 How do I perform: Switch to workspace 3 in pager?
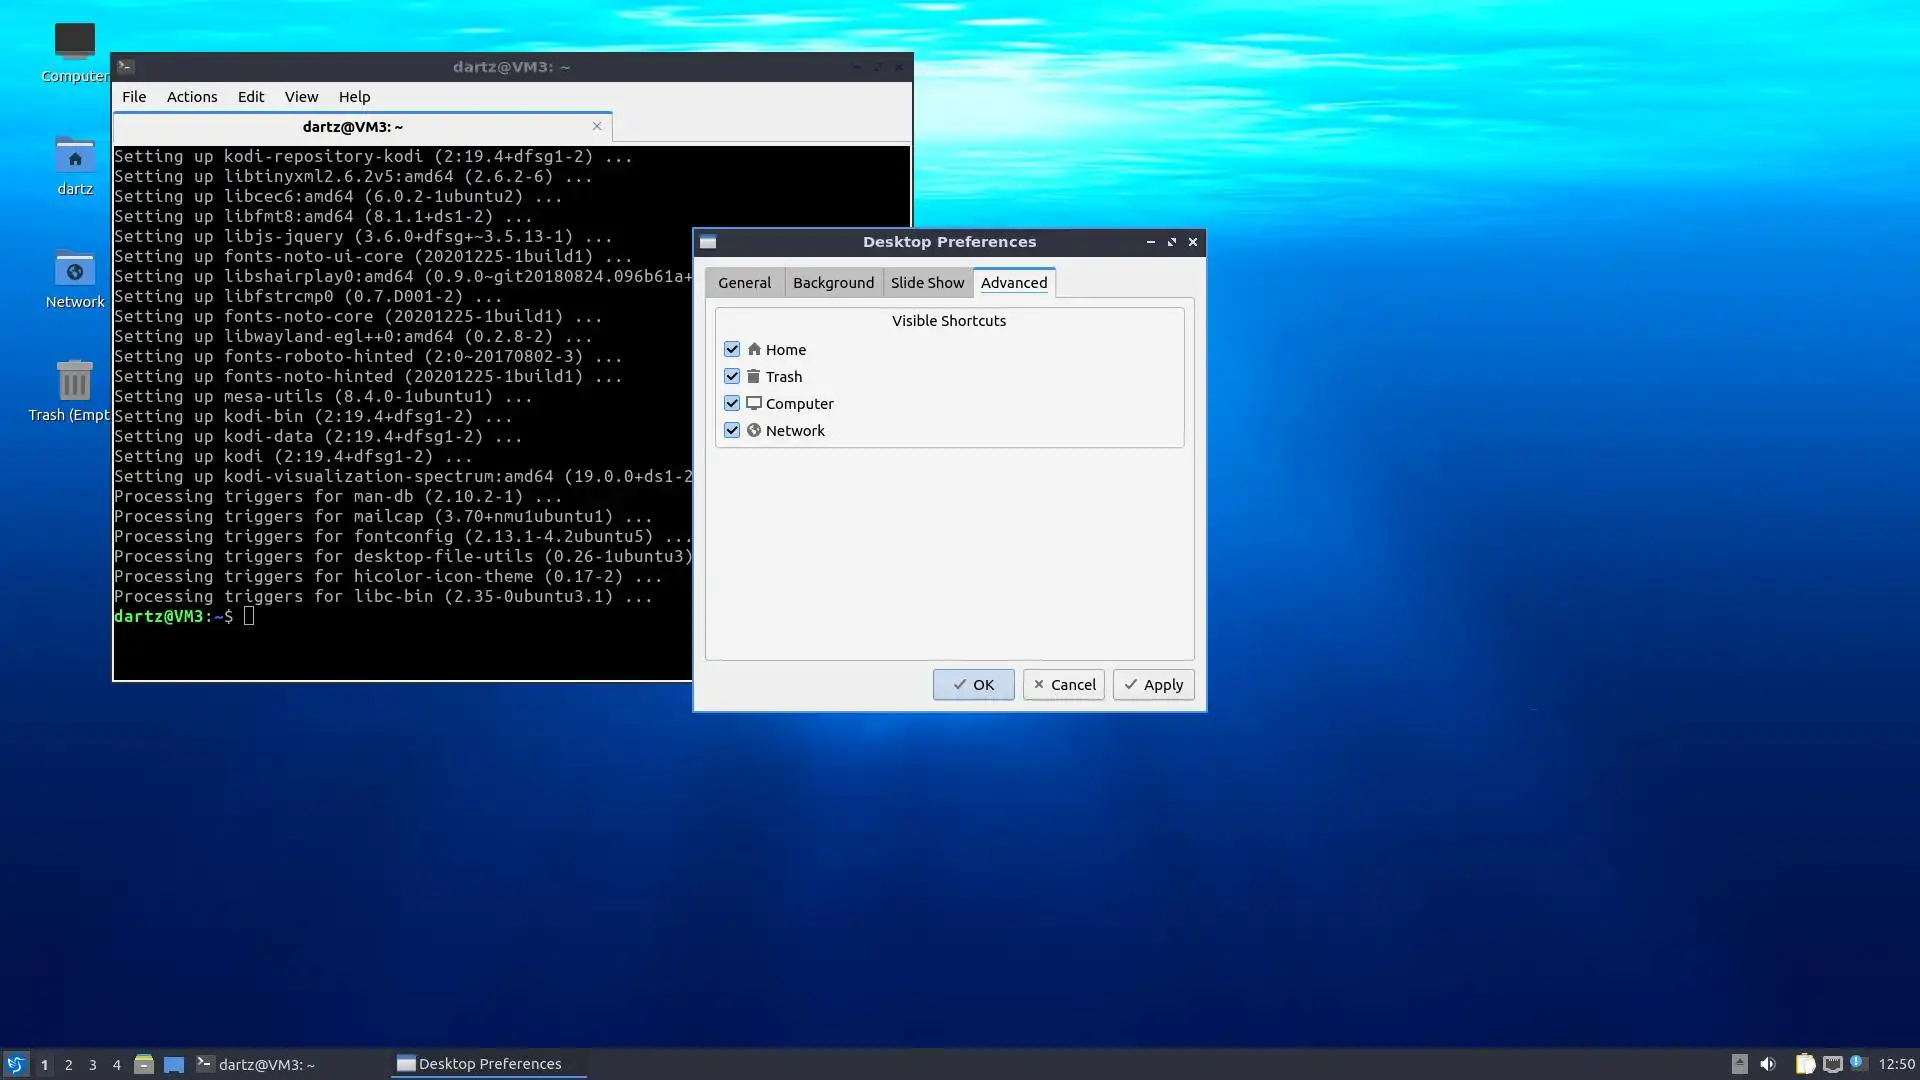(93, 1065)
